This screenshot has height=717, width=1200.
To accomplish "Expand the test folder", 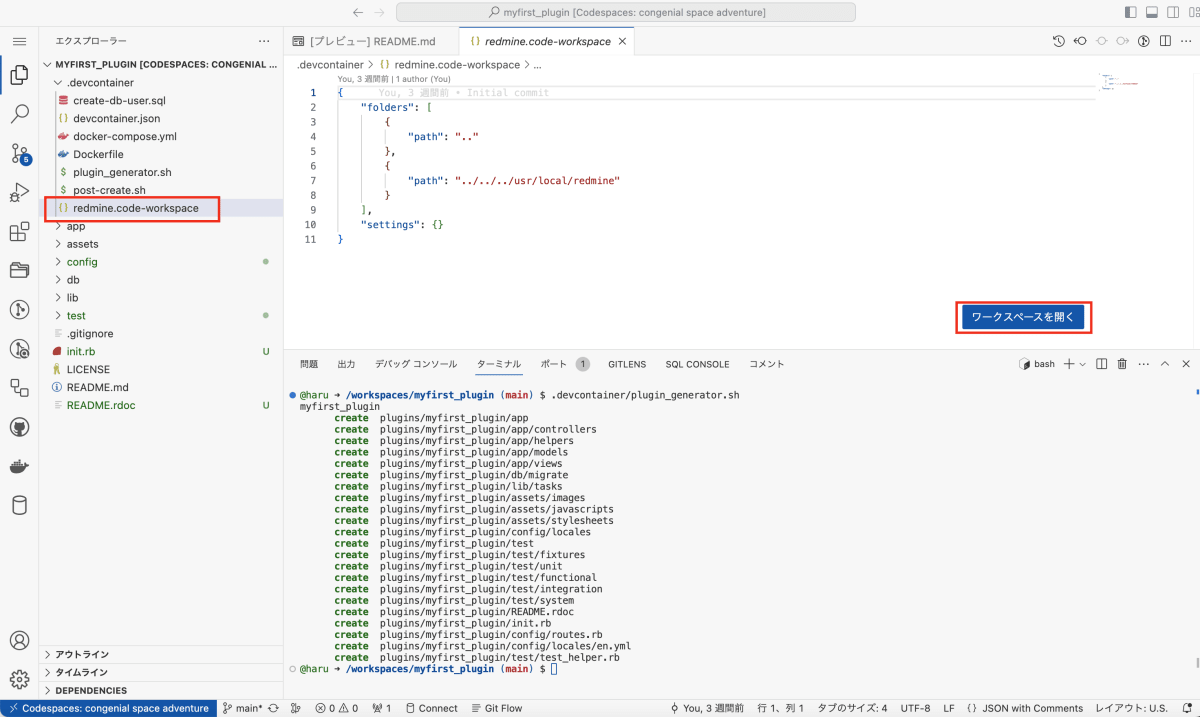I will 162,316.
